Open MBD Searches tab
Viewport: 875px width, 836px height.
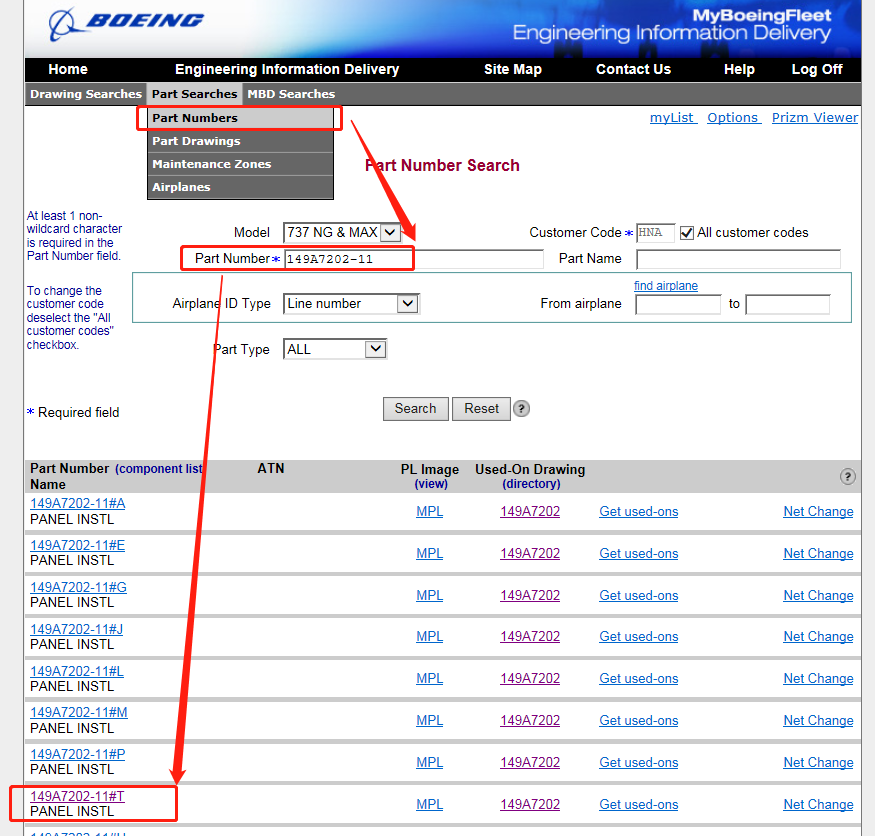pyautogui.click(x=291, y=94)
